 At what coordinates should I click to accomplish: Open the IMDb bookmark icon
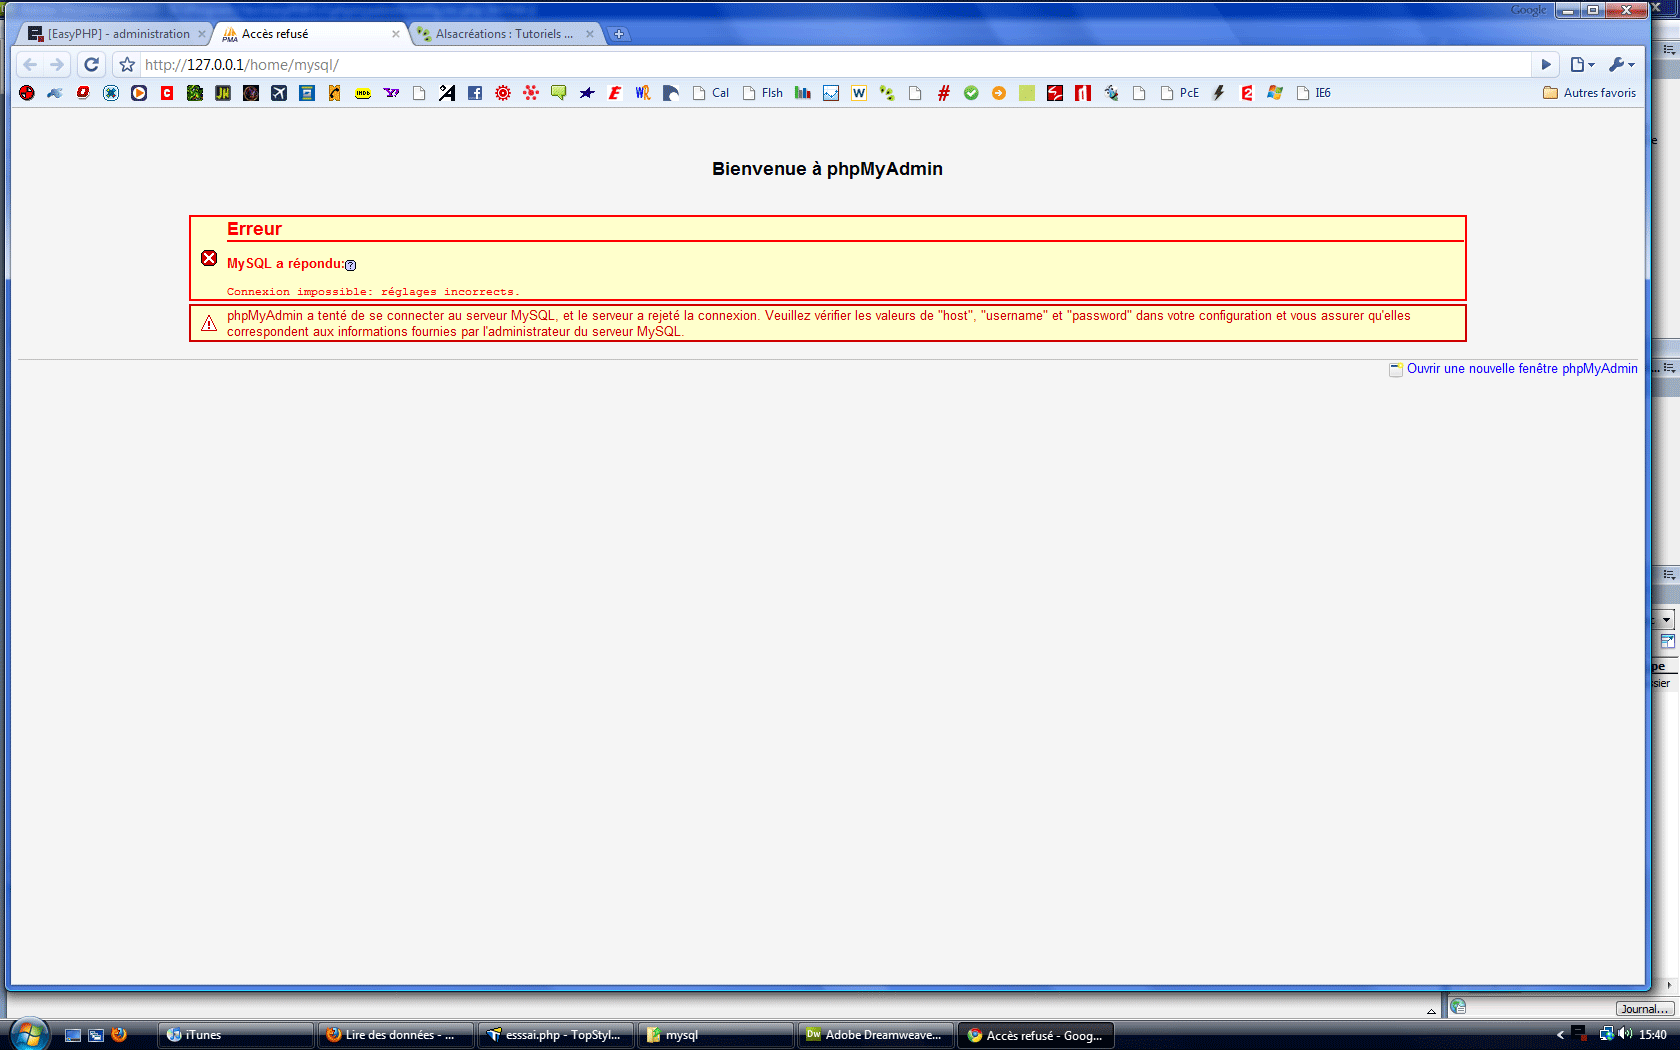(x=363, y=93)
